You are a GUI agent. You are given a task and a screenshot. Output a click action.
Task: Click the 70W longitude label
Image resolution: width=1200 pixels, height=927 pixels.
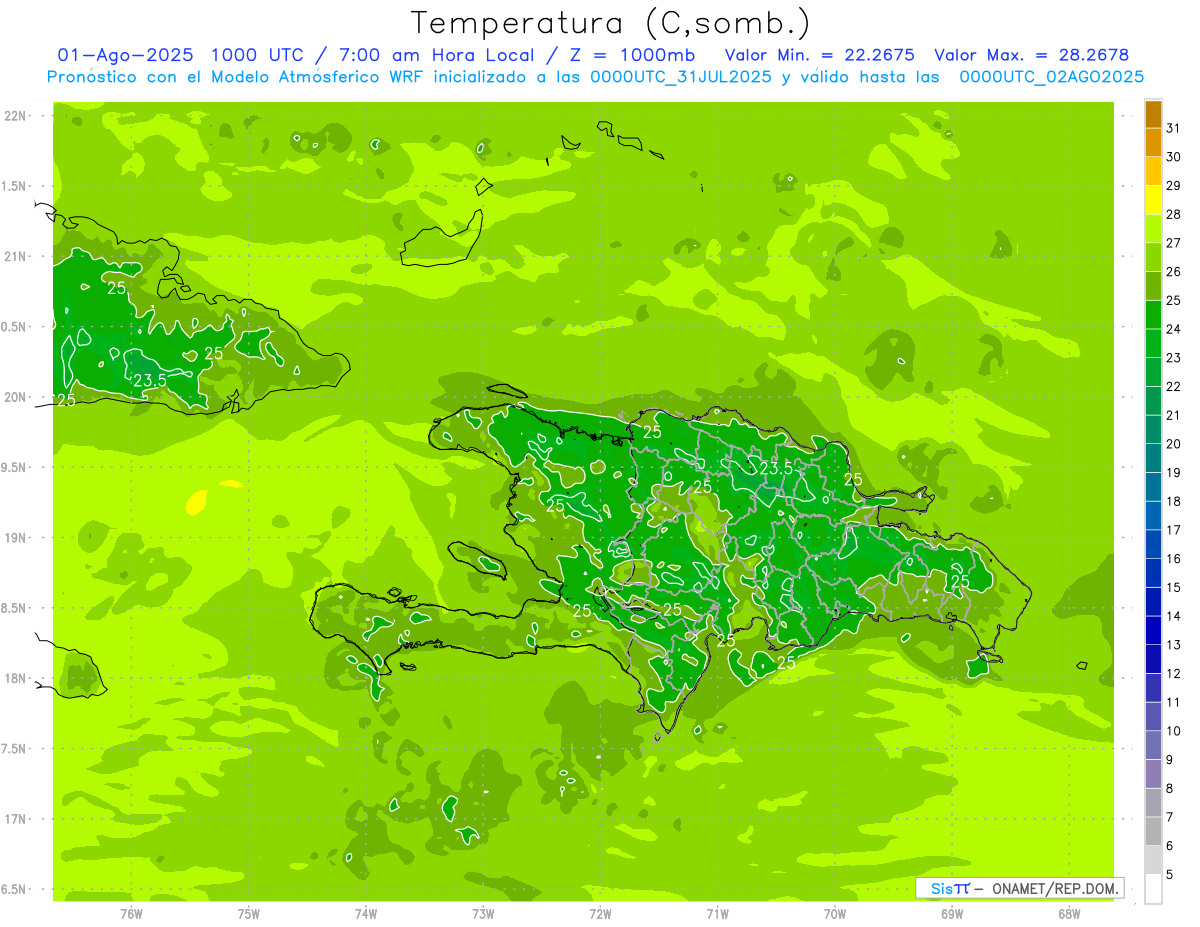(835, 913)
